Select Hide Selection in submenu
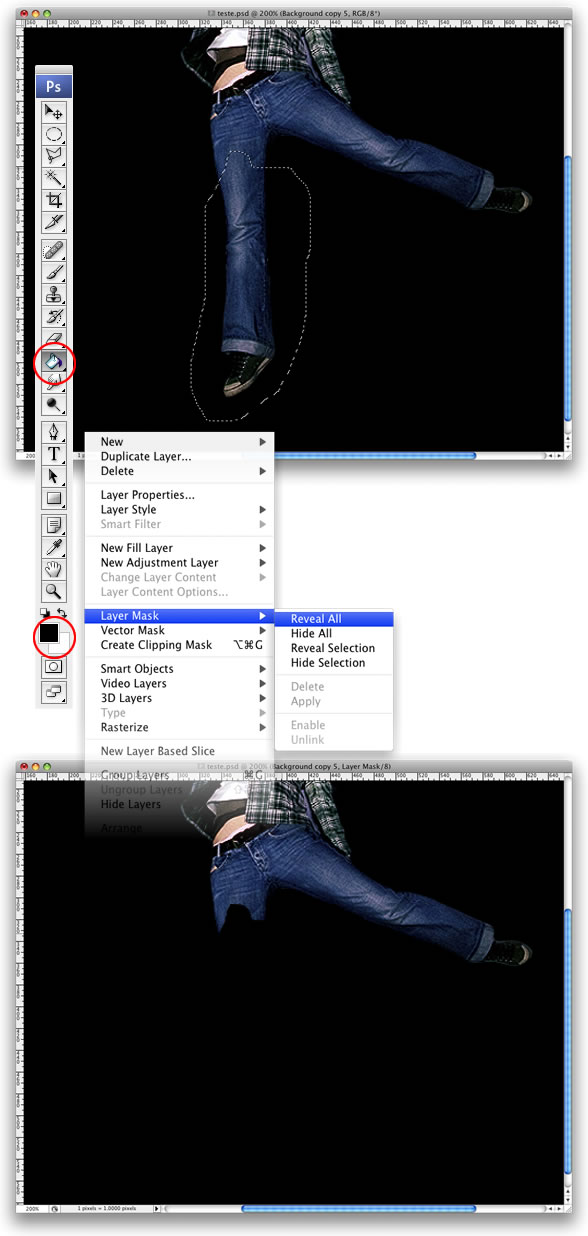Image resolution: width=588 pixels, height=1236 pixels. coord(334,662)
